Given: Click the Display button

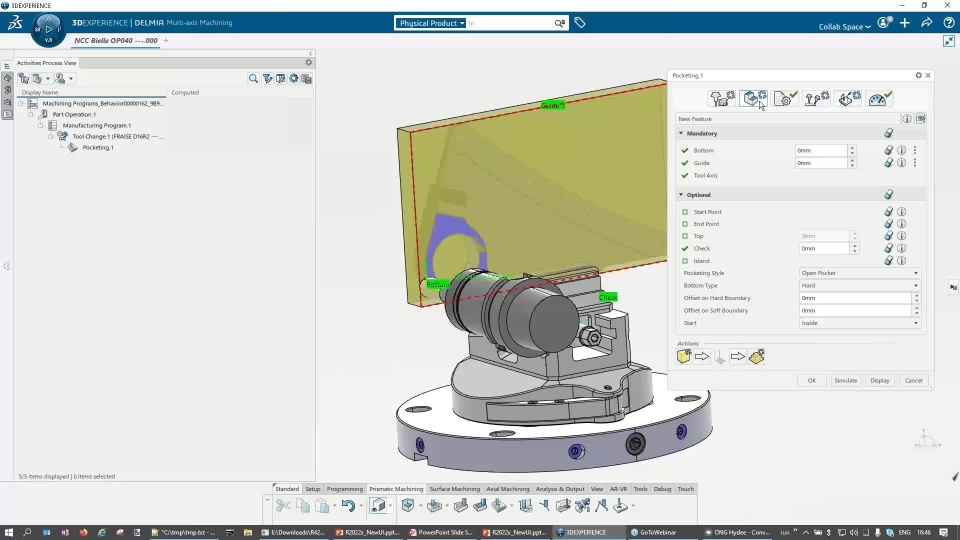Looking at the screenshot, I should pos(880,380).
